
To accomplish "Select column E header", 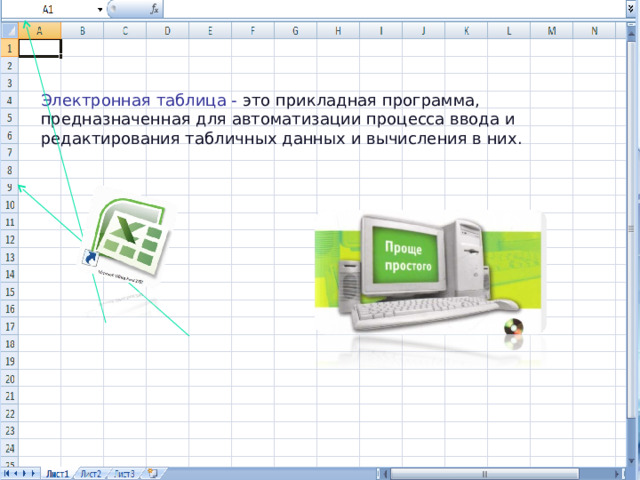I will 210,31.
